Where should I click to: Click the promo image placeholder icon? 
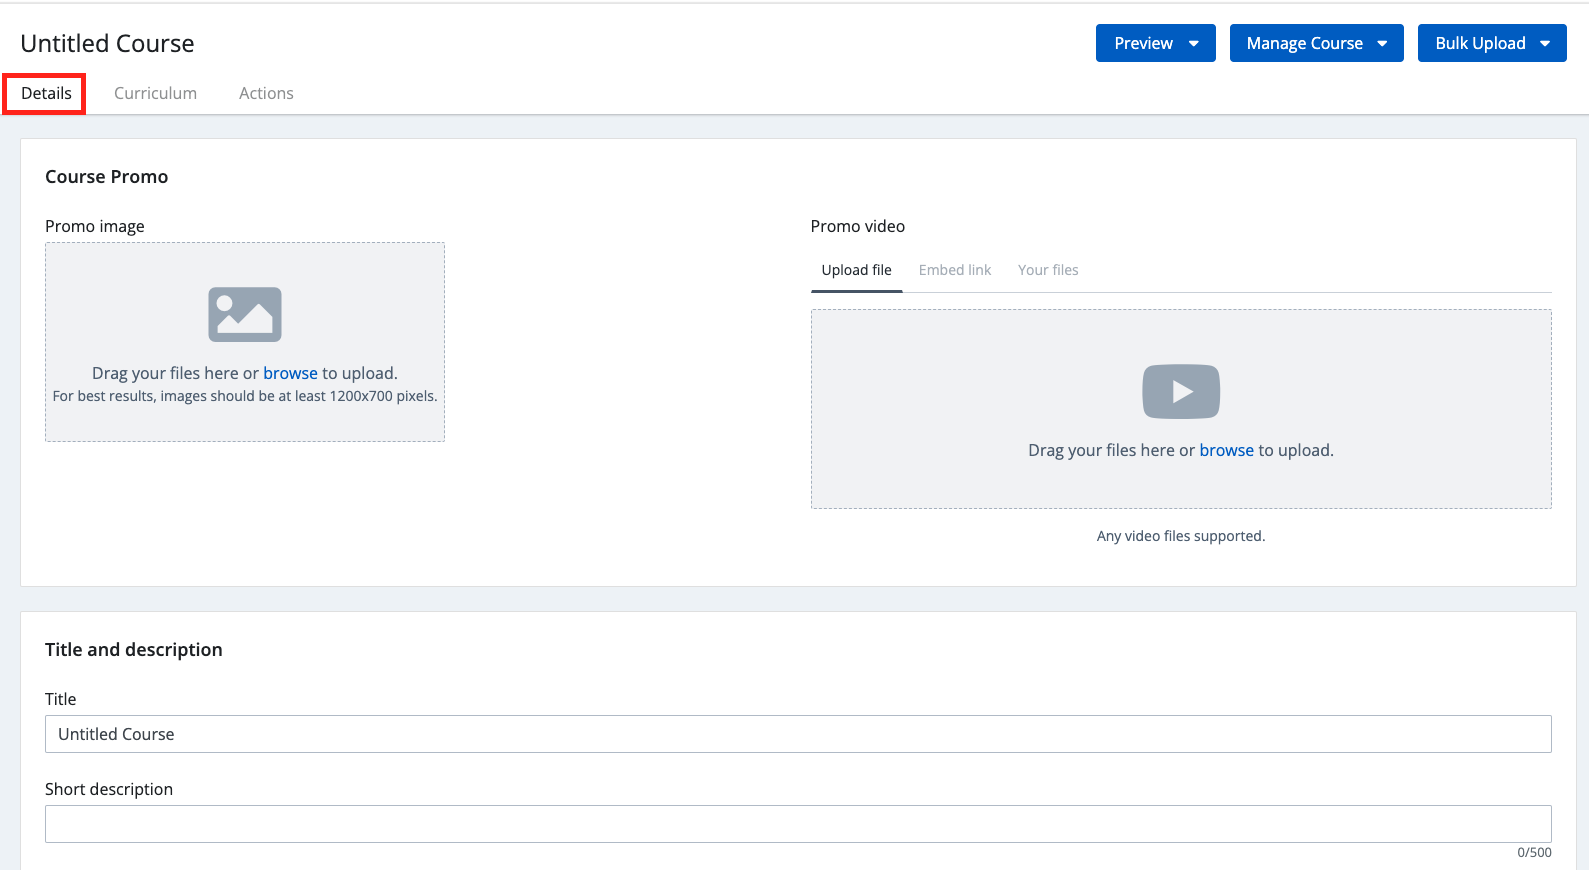pyautogui.click(x=245, y=315)
